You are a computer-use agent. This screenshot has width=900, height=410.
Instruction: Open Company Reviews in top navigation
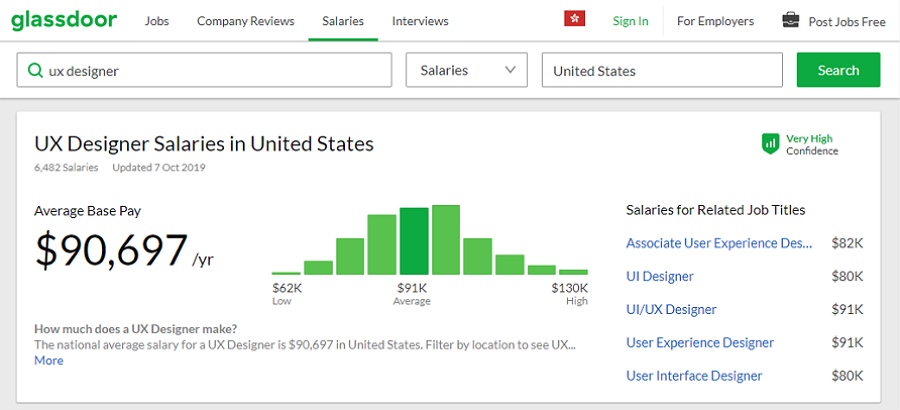[246, 21]
